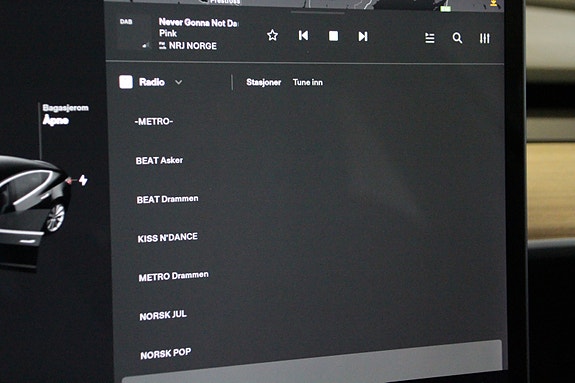This screenshot has width=575, height=383.
Task: Tap the song title Never Gonna Not Dance
Action: pyautogui.click(x=198, y=23)
